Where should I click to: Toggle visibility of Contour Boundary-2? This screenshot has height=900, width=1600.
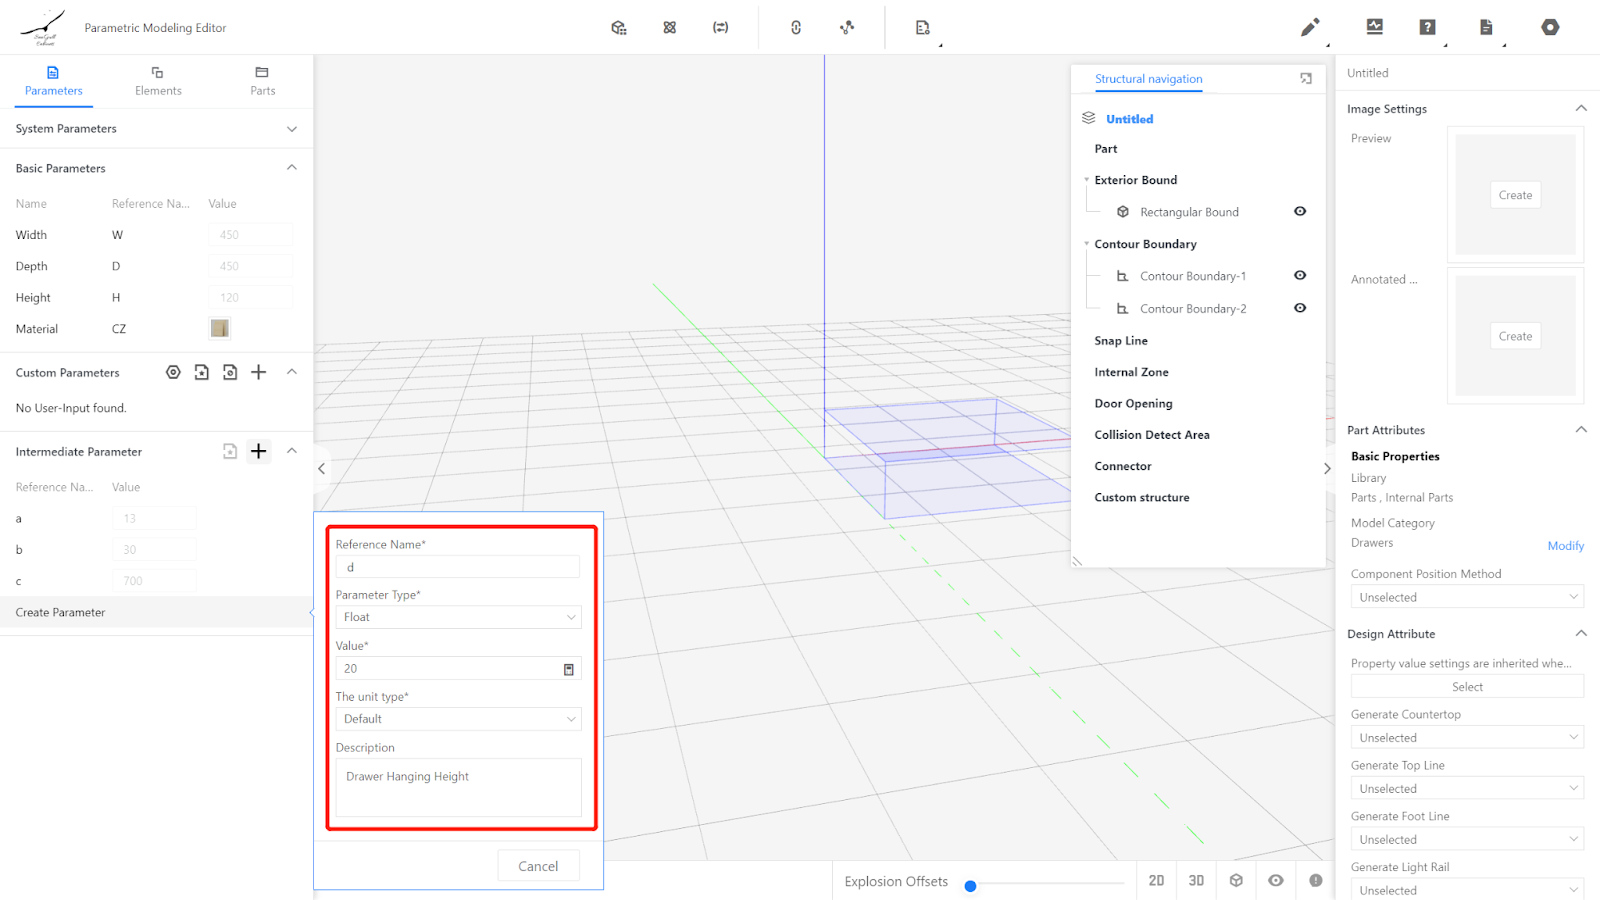tap(1300, 308)
